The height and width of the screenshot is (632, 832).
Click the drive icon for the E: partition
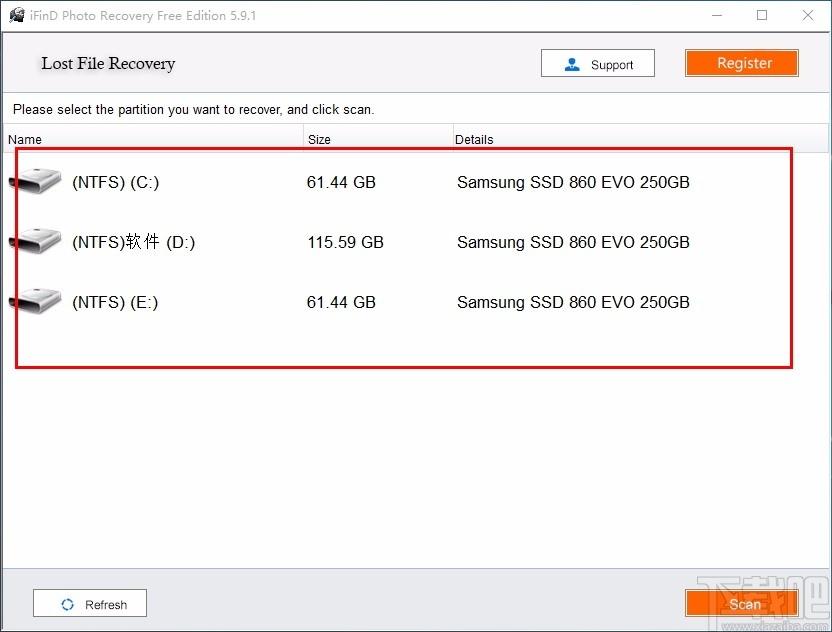(x=35, y=301)
